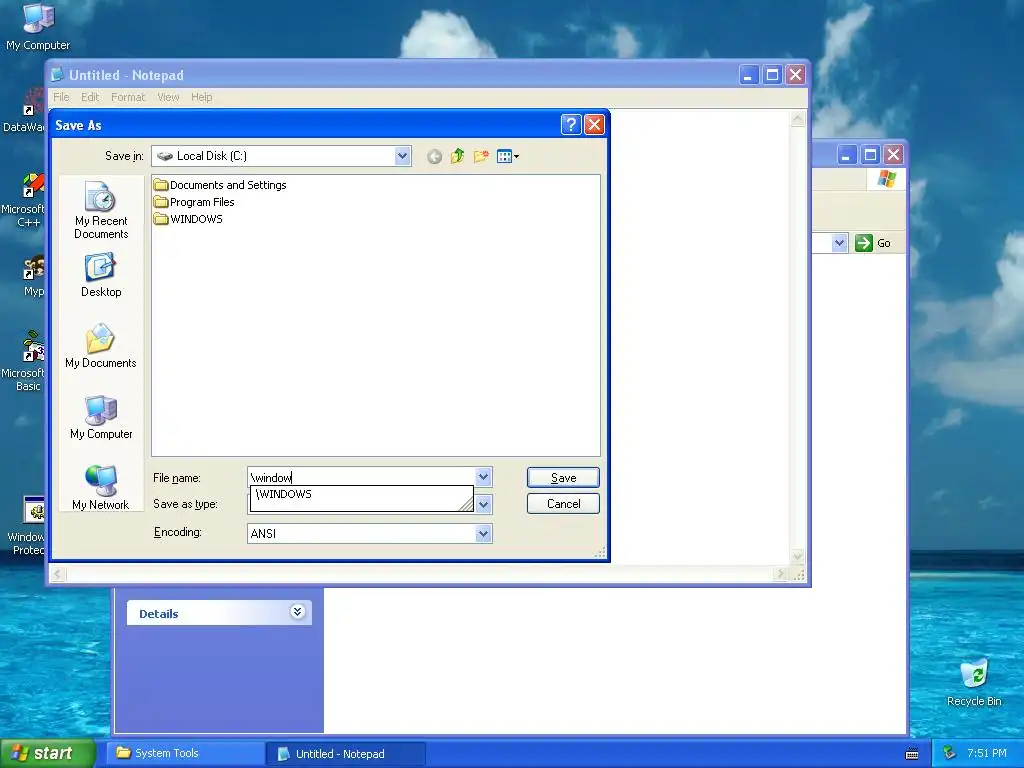The image size is (1024, 768).
Task: Open My Network in places bar
Action: coord(101,488)
